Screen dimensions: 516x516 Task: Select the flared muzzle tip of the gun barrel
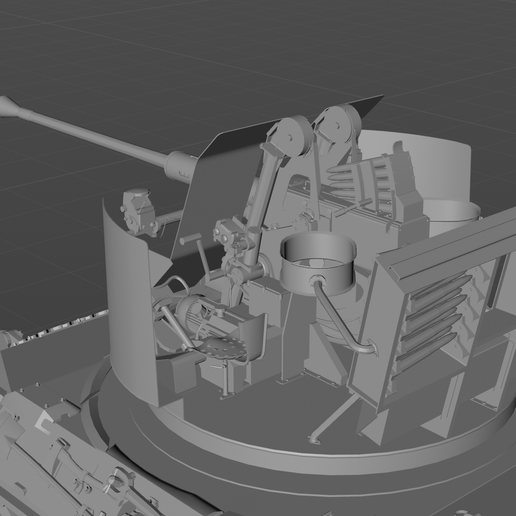(x=9, y=106)
